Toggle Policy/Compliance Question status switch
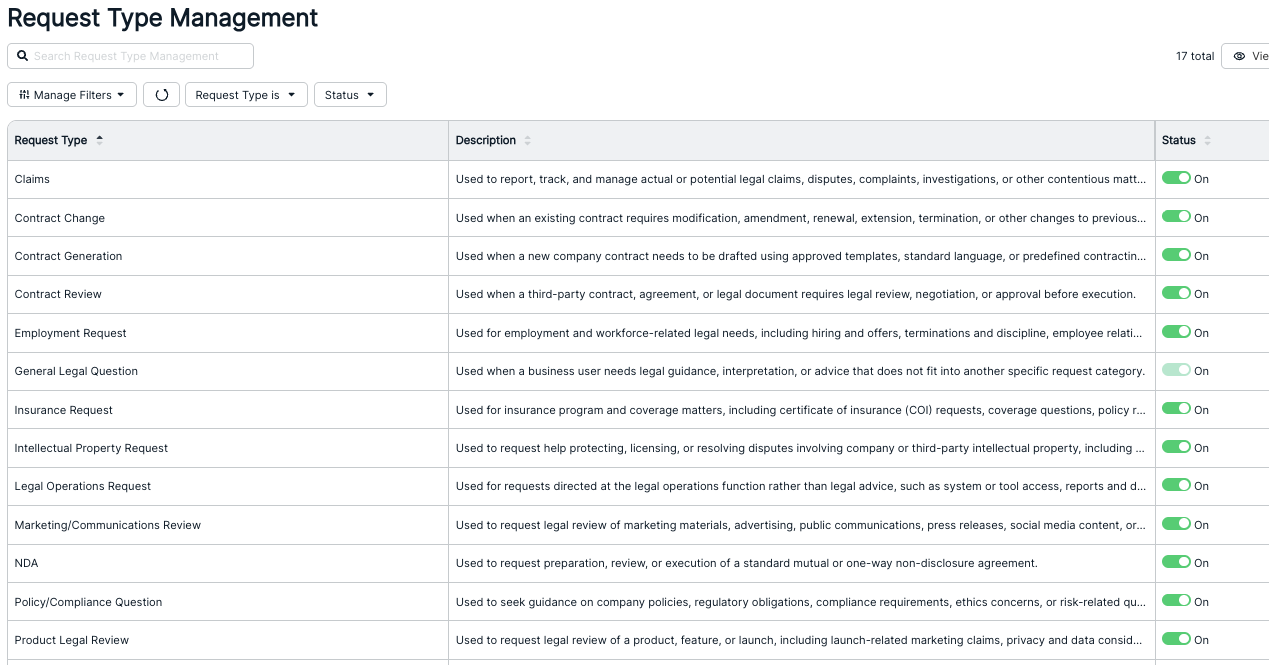The width and height of the screenshot is (1269, 665). (x=1176, y=601)
